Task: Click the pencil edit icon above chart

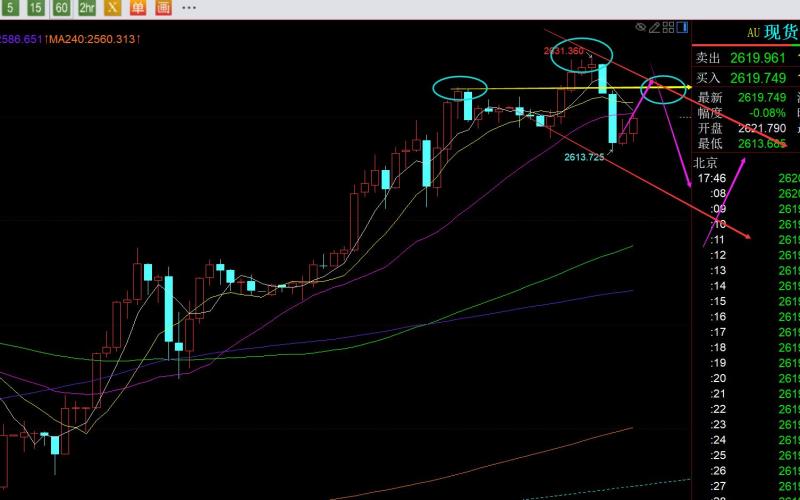Action: [655, 28]
